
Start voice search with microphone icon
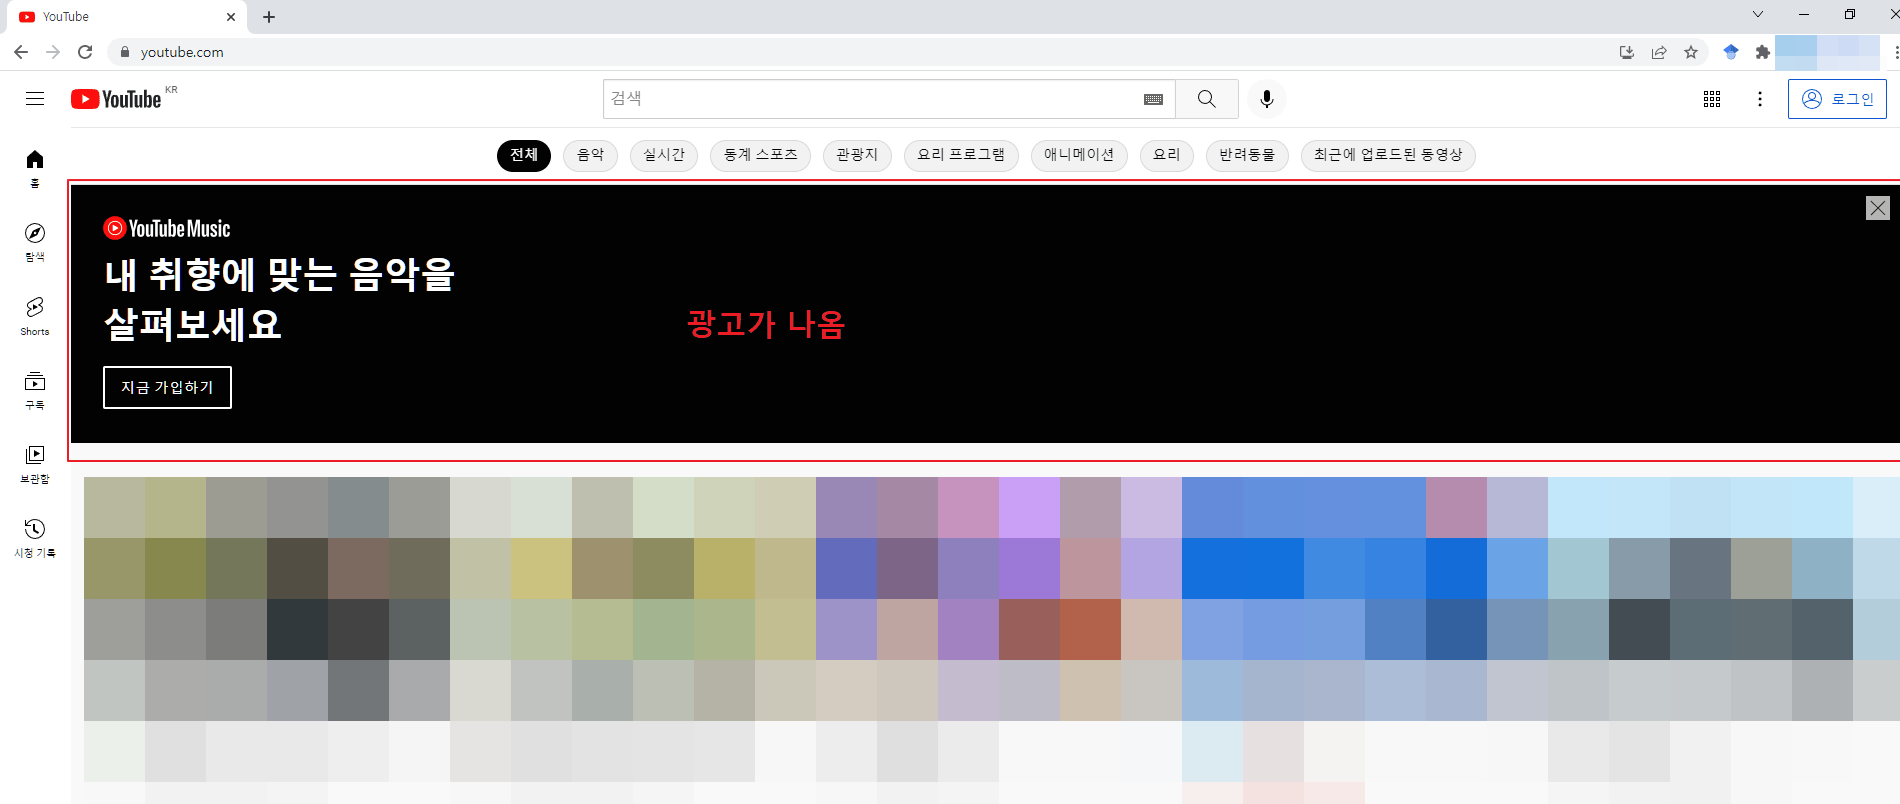click(1267, 99)
